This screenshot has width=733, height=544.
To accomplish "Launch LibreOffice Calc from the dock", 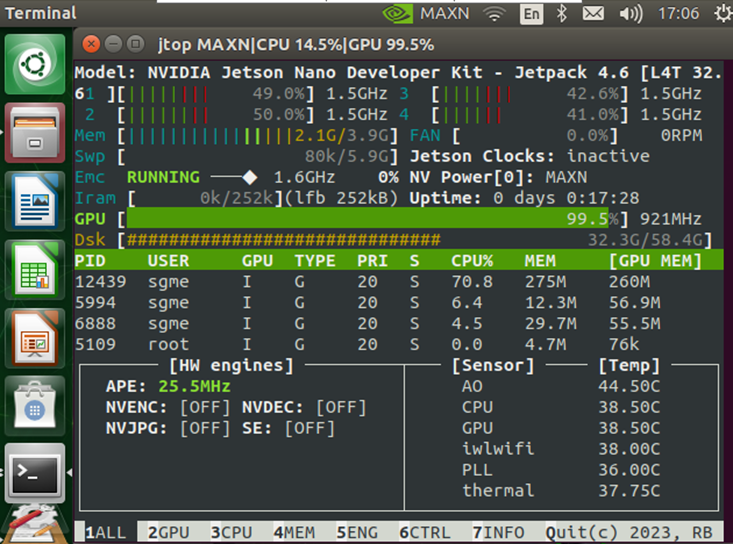I will (35, 270).
